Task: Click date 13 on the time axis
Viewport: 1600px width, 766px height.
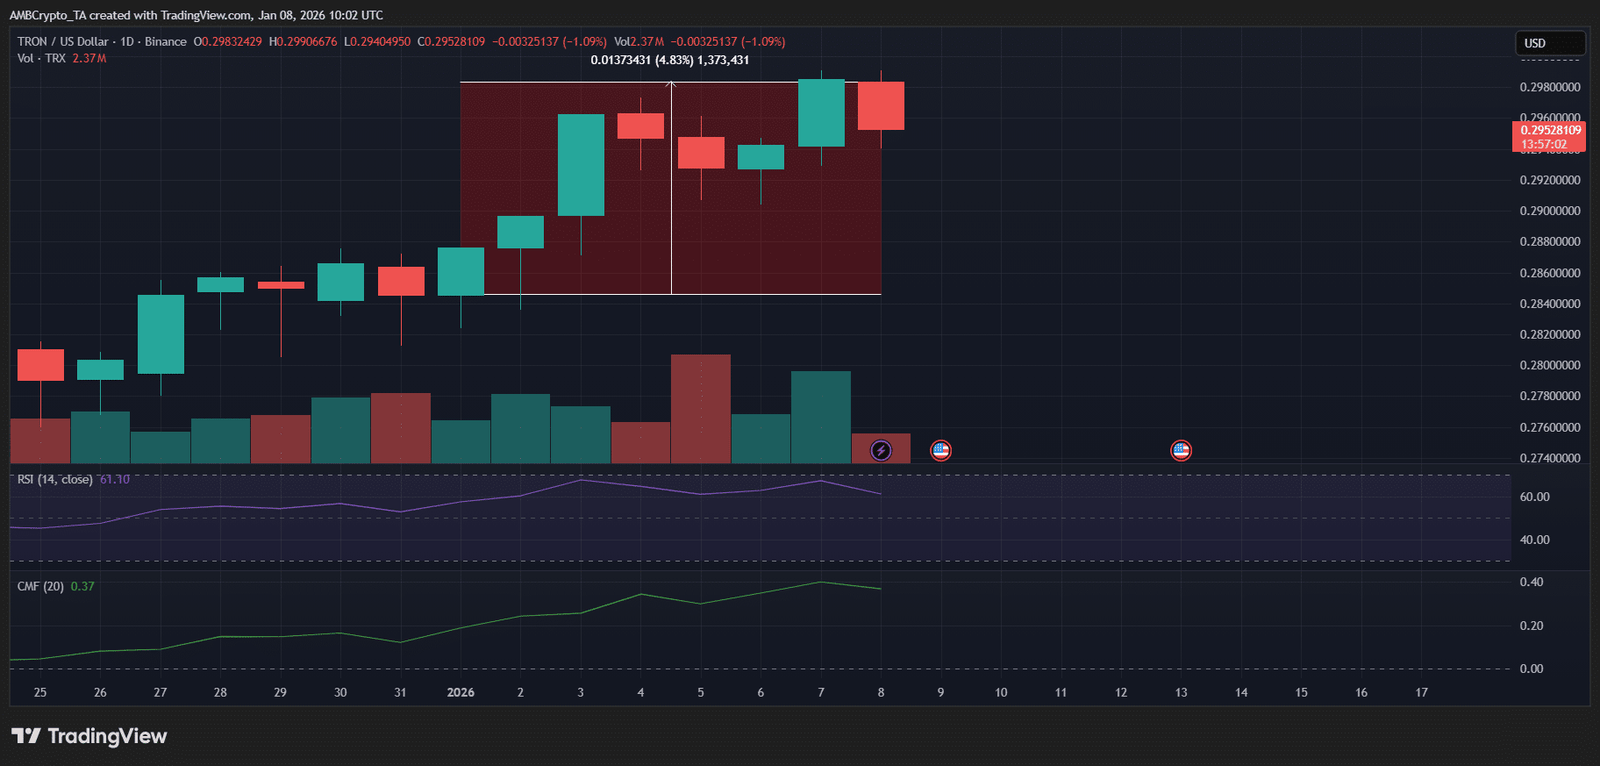Action: pyautogui.click(x=1181, y=692)
